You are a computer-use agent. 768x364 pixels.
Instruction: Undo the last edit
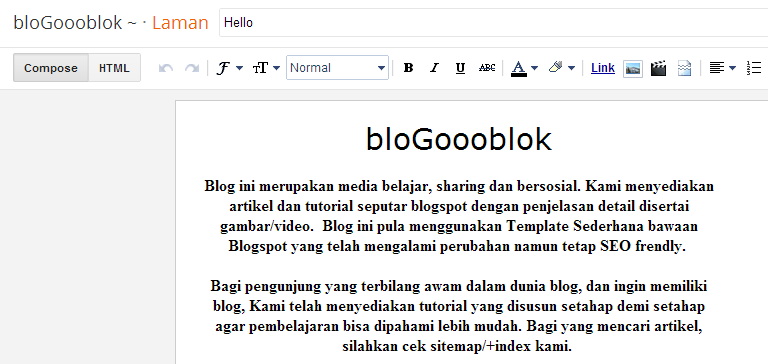166,68
